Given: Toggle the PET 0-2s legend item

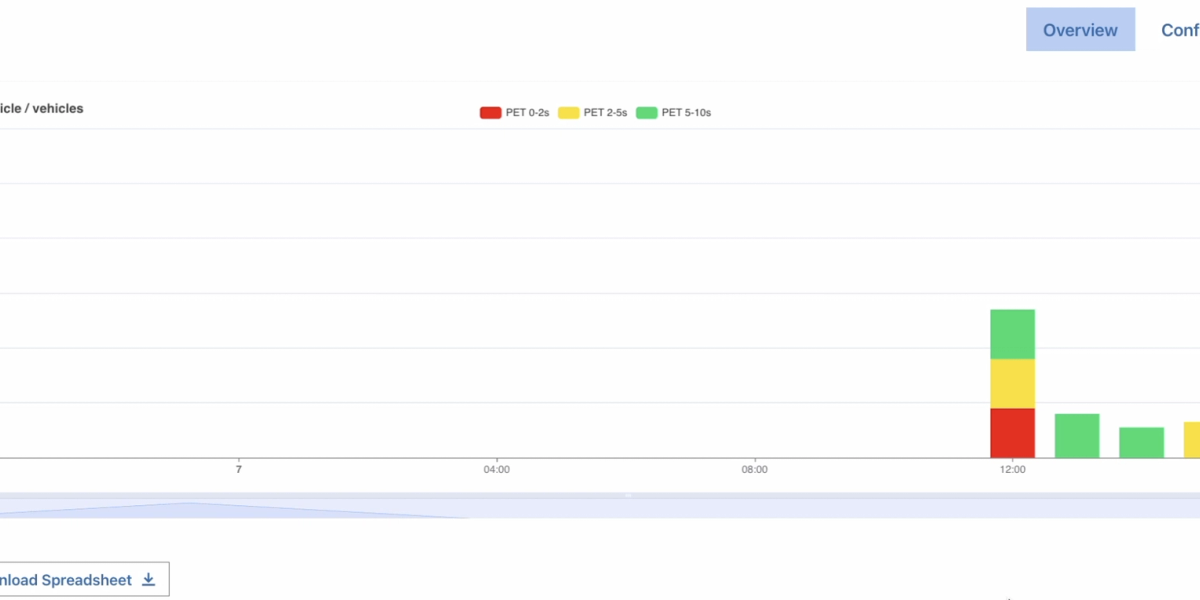Looking at the screenshot, I should 515,113.
